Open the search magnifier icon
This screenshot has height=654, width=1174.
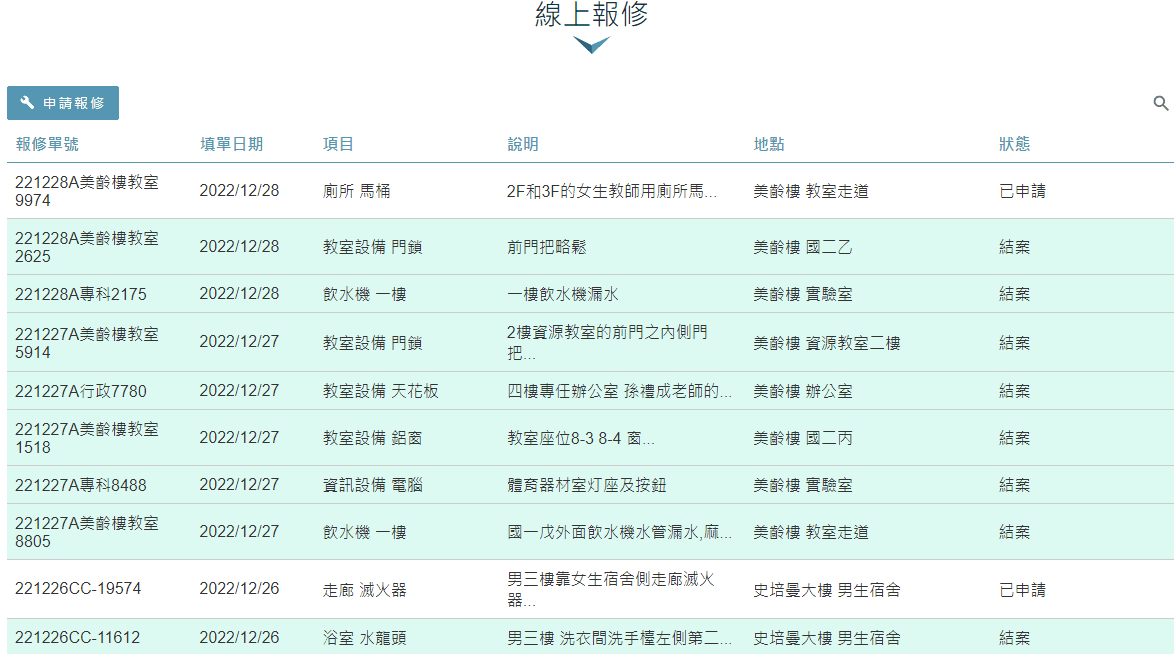click(x=1161, y=103)
